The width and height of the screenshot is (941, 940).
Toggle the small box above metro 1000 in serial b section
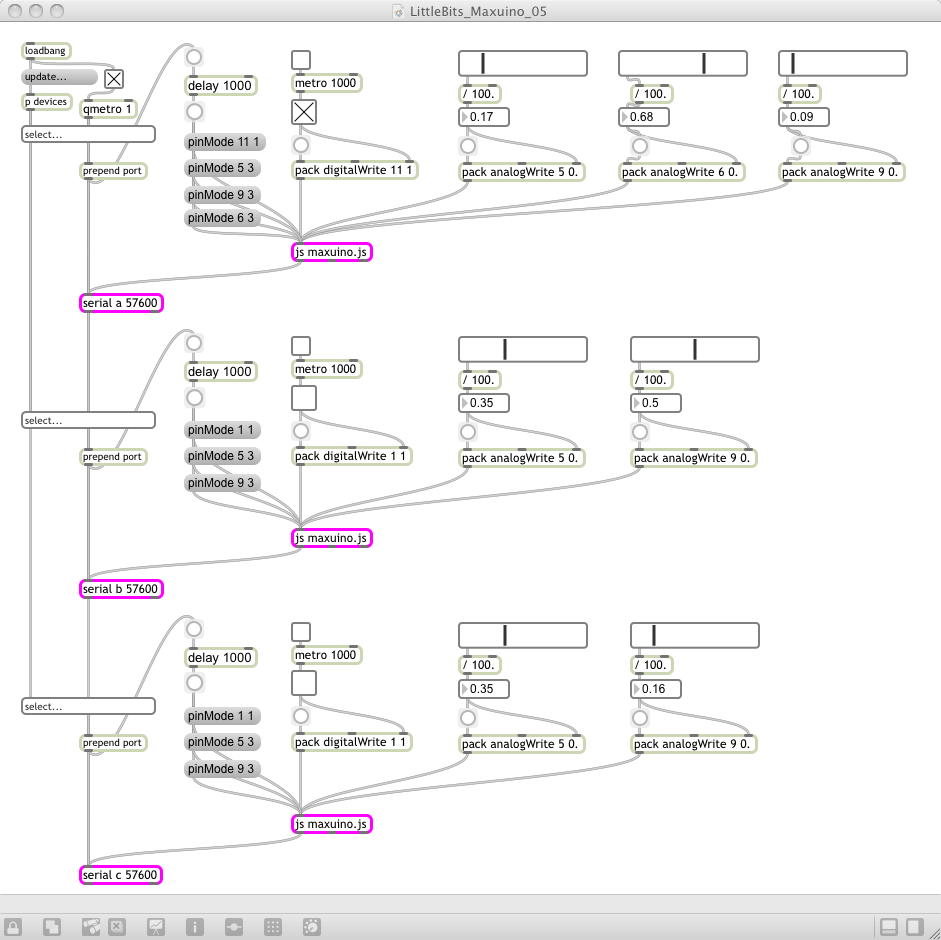click(x=301, y=346)
